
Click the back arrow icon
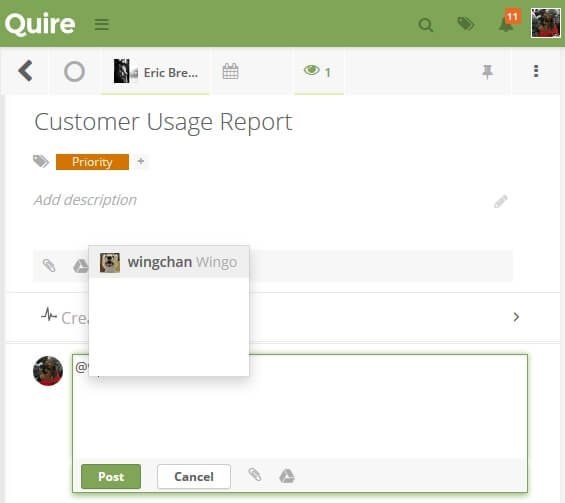25,71
